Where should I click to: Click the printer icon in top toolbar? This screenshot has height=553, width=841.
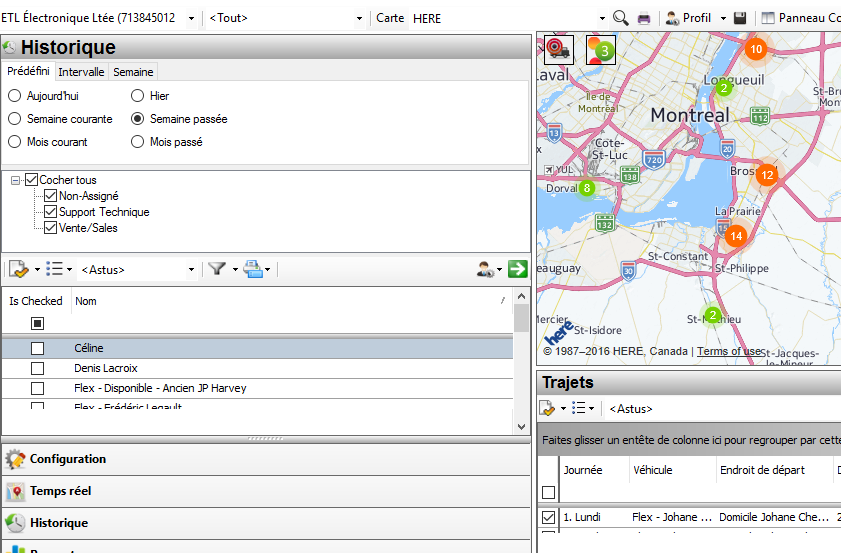644,18
